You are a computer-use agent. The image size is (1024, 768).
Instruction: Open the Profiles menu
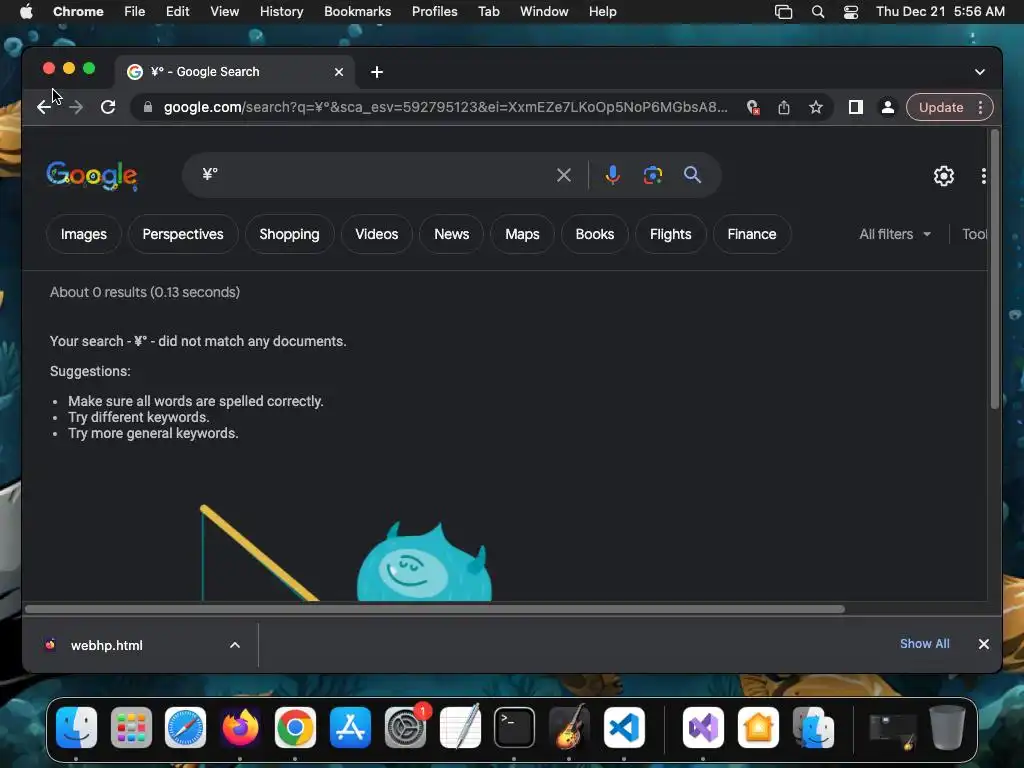coord(434,12)
